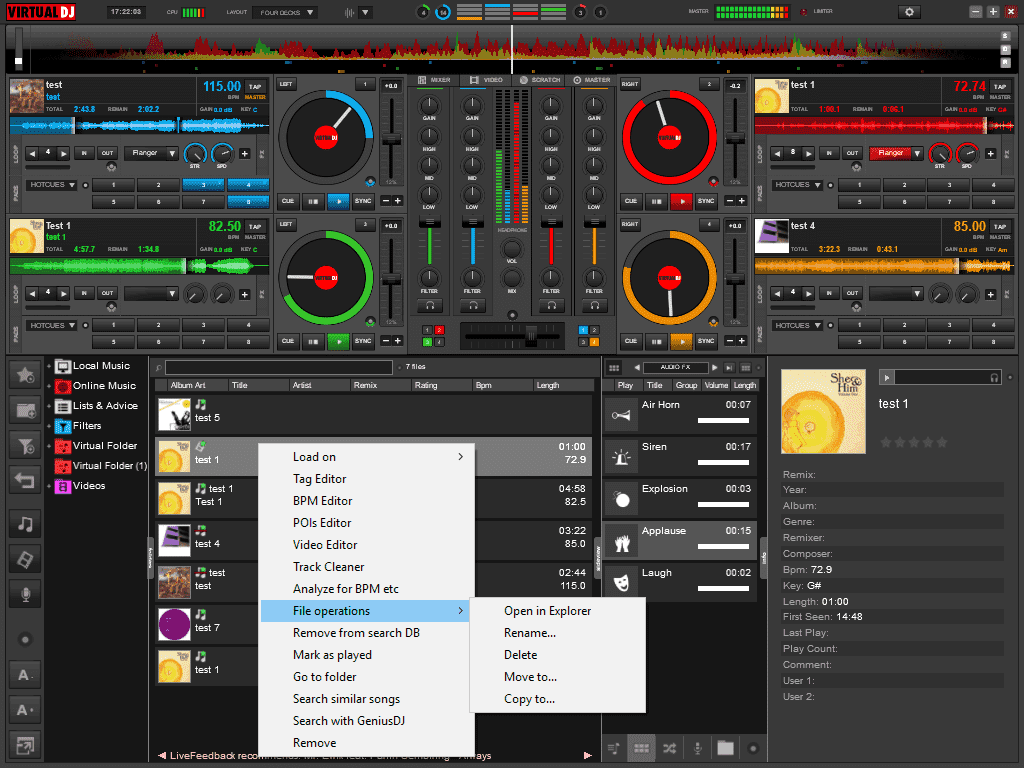Click the test 1 album art in info panel
The image size is (1024, 768).
823,411
